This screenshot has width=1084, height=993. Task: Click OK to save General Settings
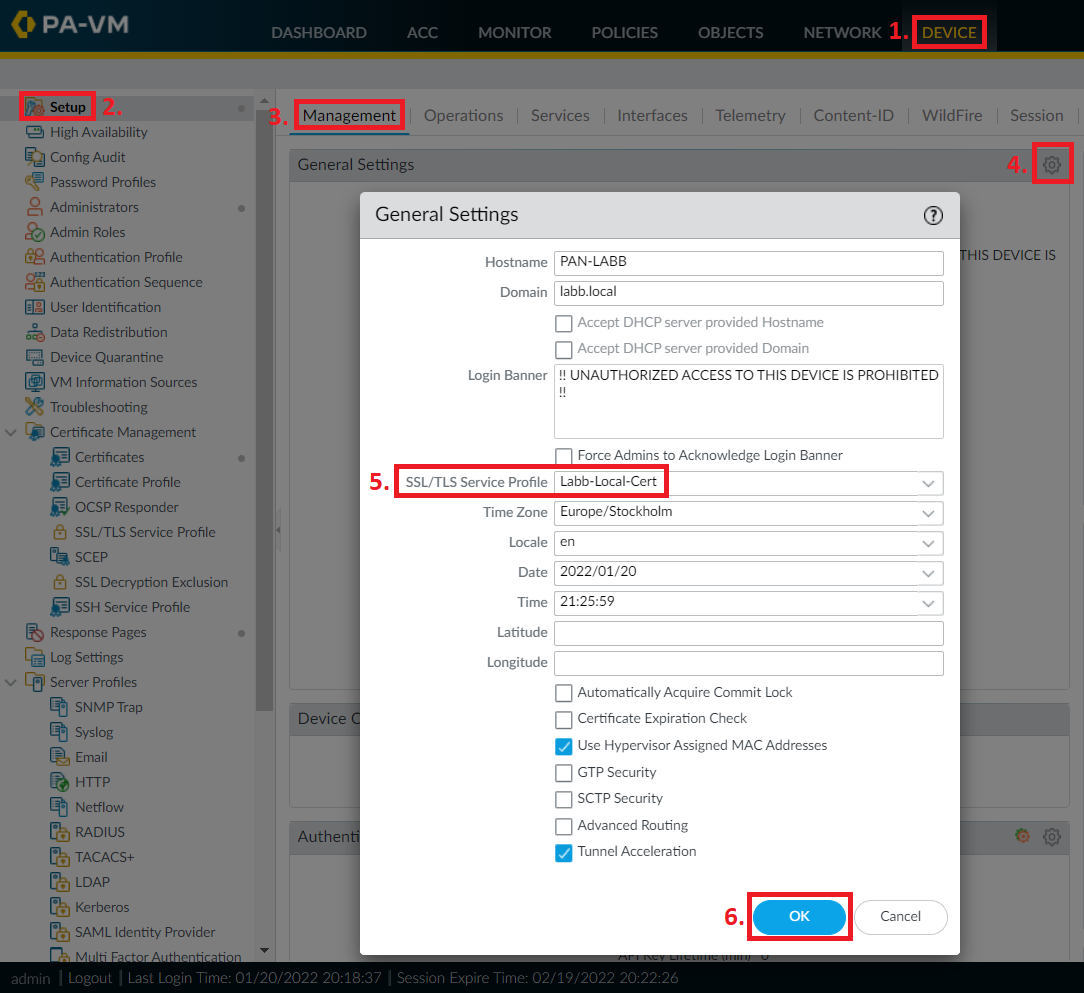[x=799, y=916]
